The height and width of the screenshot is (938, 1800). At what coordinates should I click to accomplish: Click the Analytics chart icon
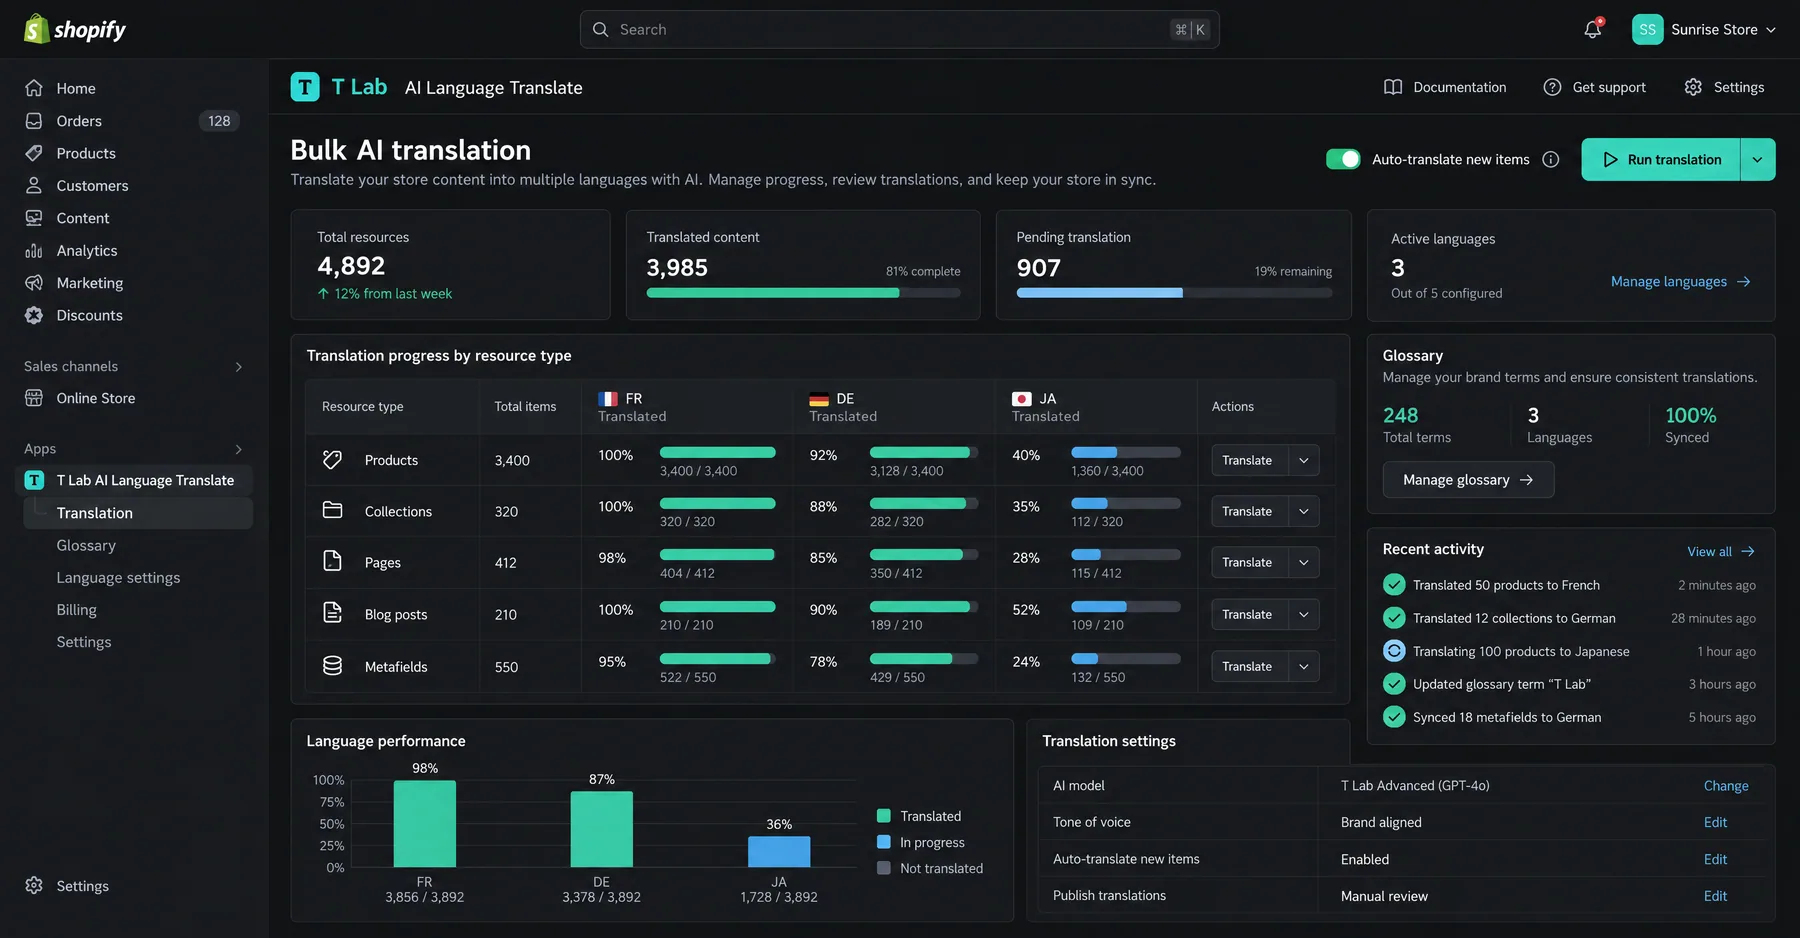(34, 250)
